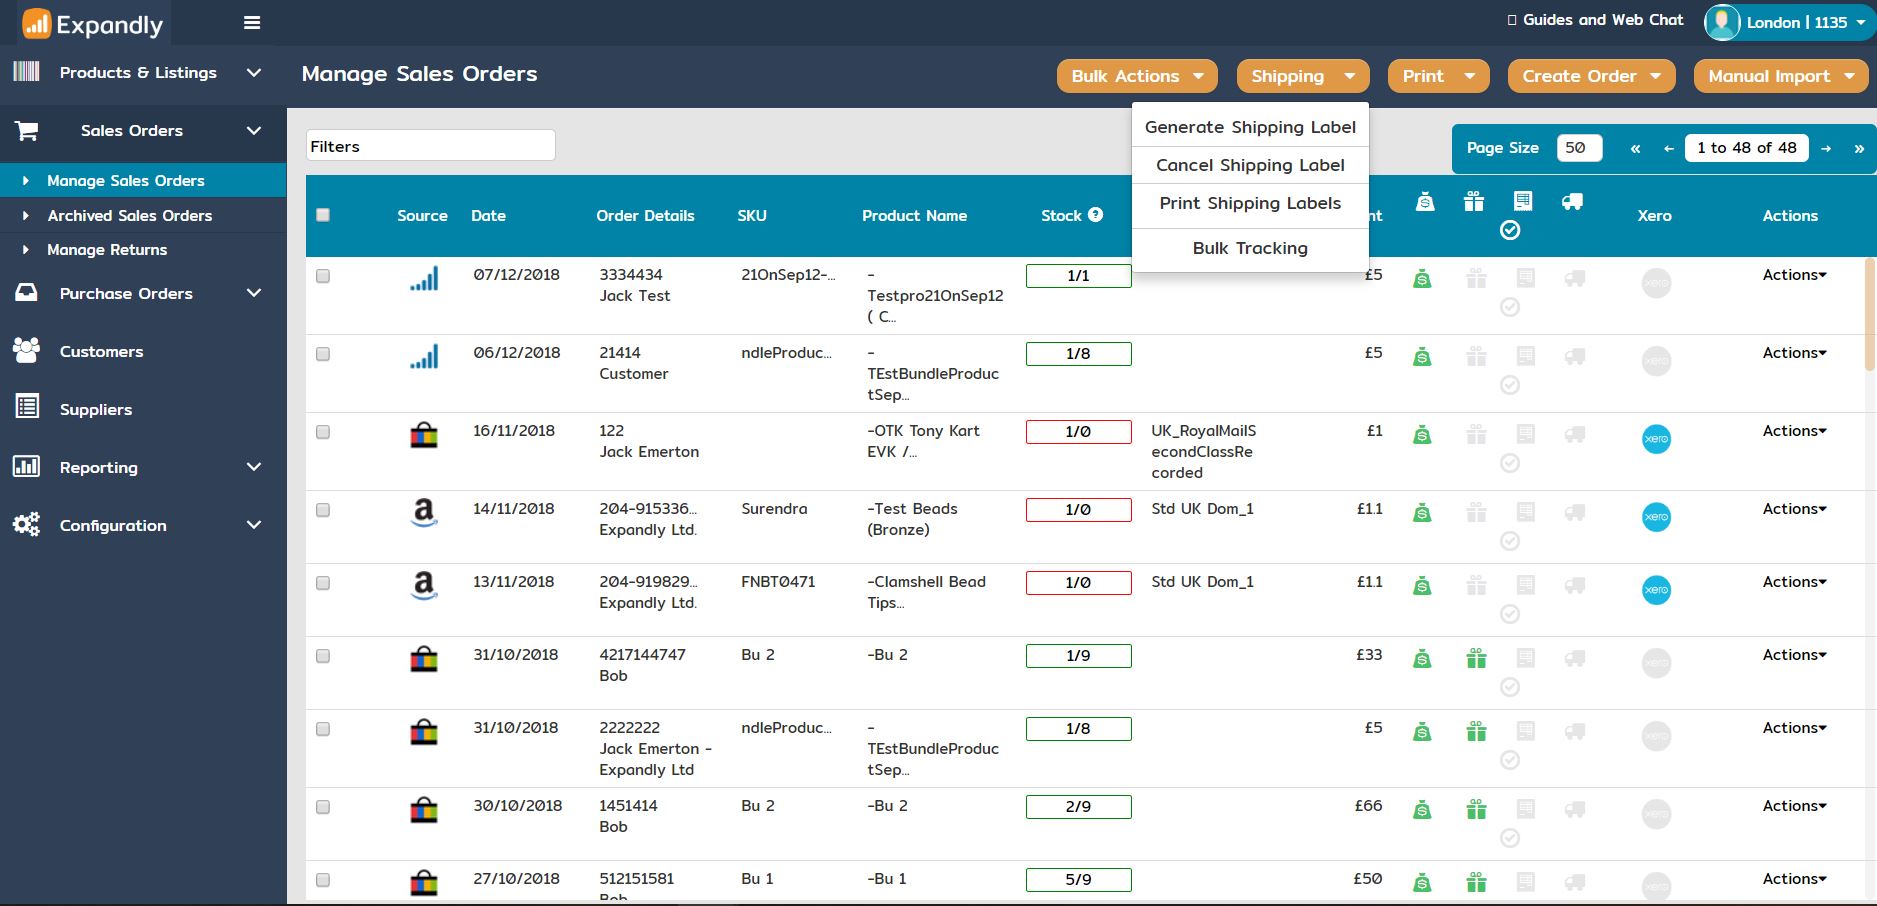
Task: Check the 14/11/2018 Amazon order checkbox
Action: 323,510
